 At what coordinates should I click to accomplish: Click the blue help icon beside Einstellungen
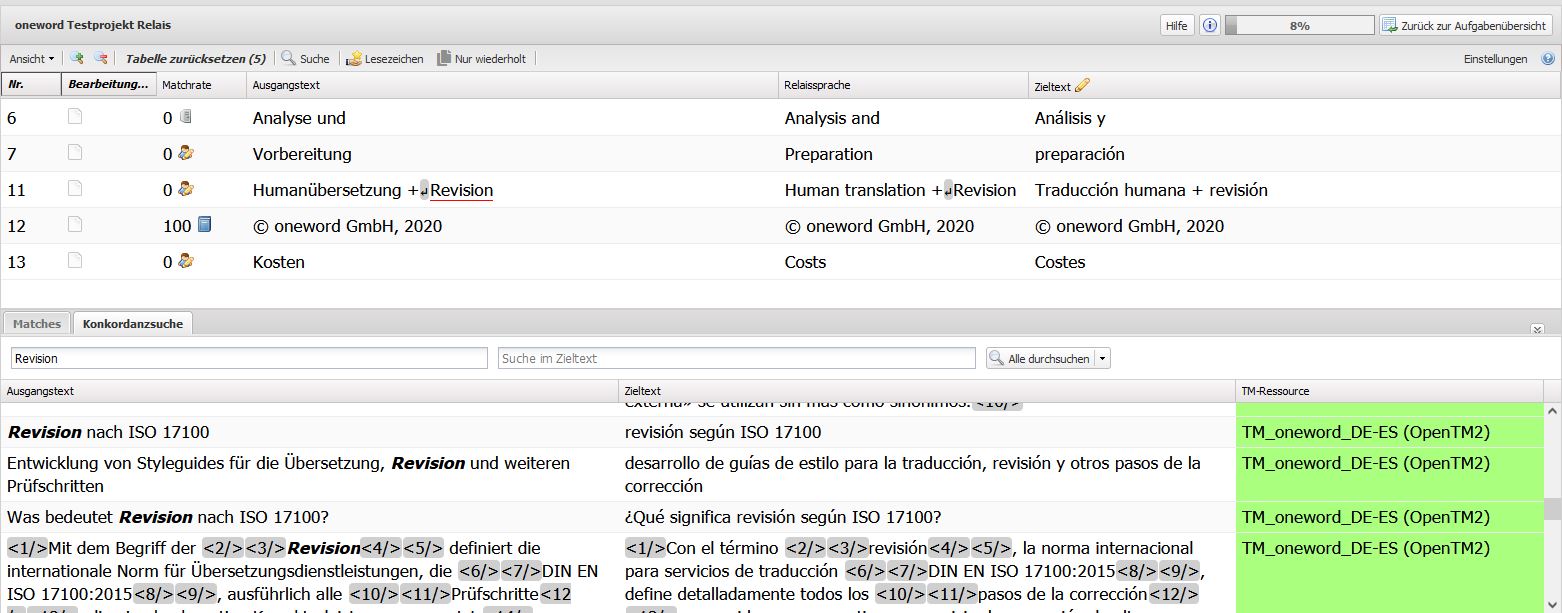(x=1548, y=59)
